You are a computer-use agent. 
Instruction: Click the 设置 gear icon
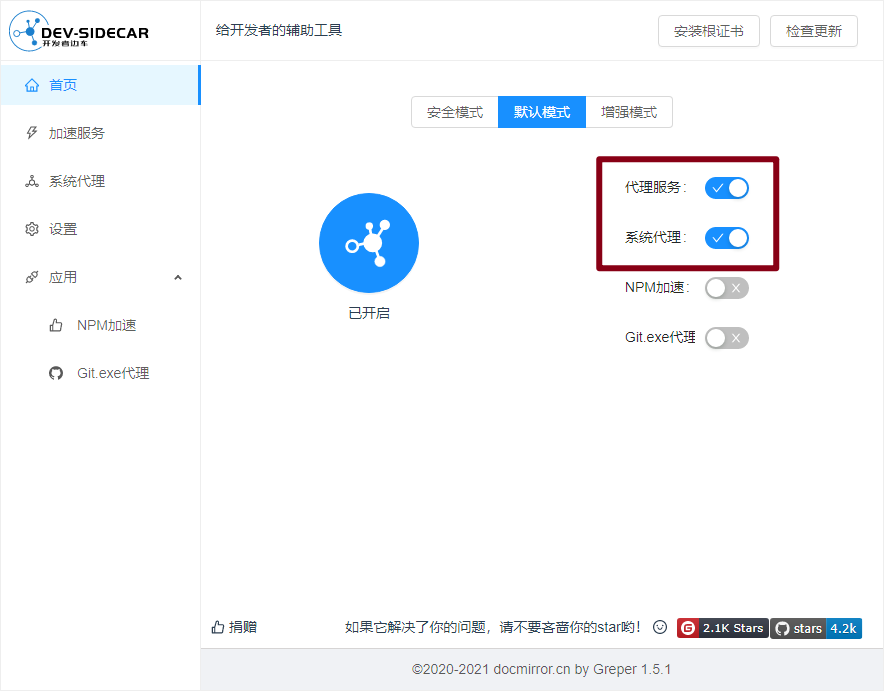click(32, 229)
